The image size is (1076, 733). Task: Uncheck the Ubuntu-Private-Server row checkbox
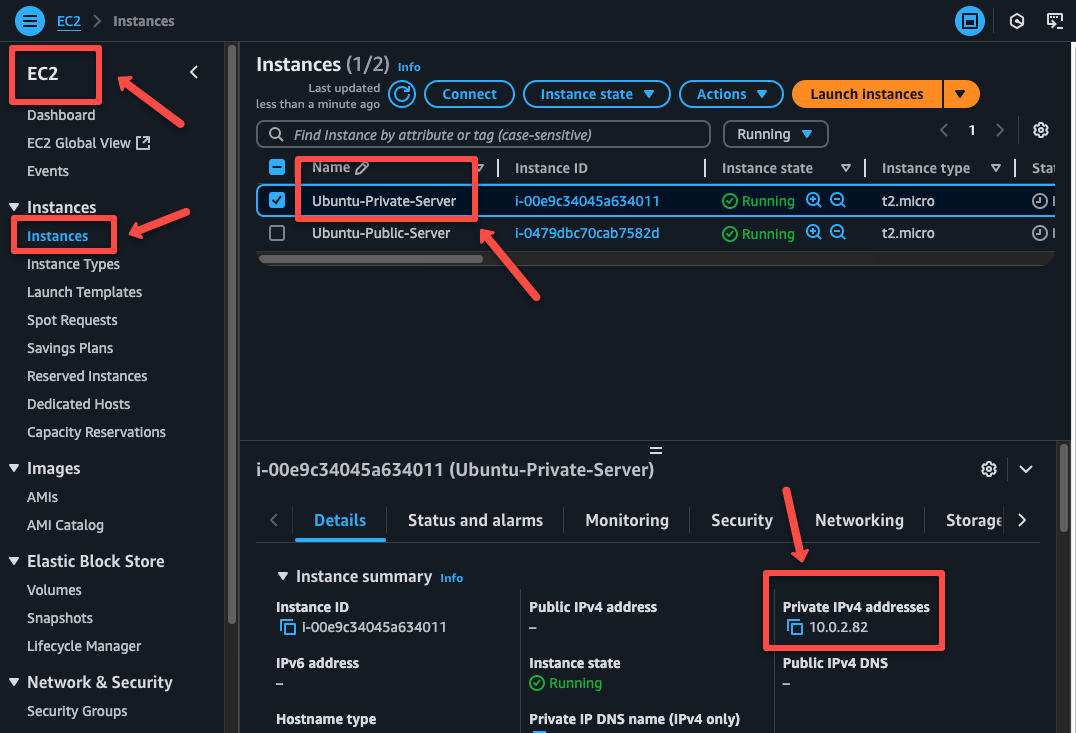click(x=277, y=200)
